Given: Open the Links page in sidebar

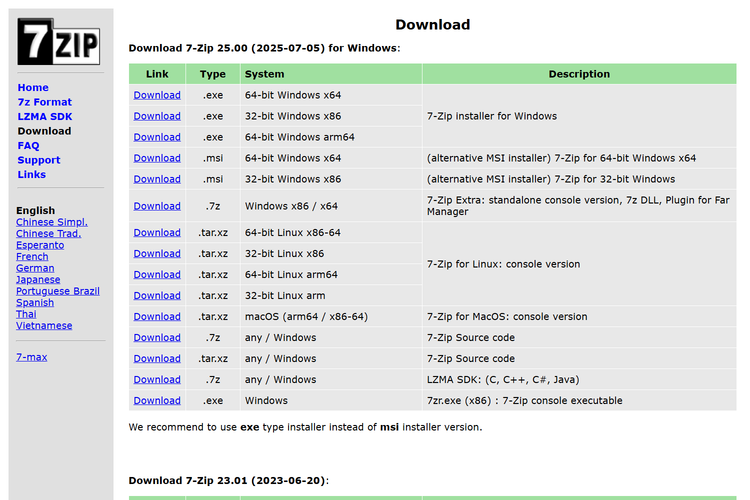Looking at the screenshot, I should point(32,174).
